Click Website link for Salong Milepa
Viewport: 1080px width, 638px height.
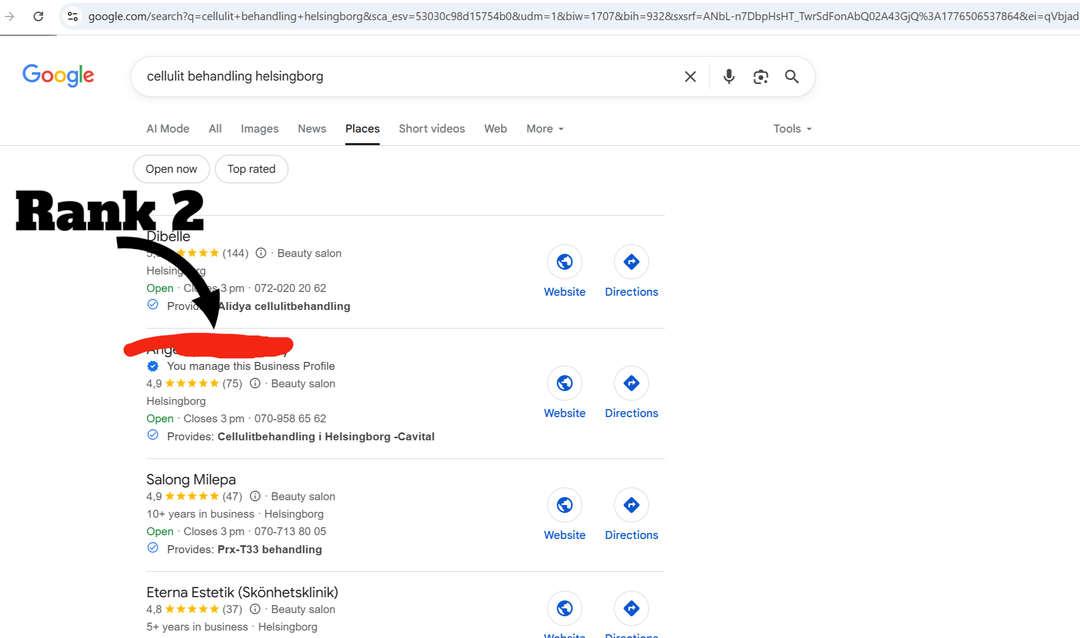[x=565, y=535]
